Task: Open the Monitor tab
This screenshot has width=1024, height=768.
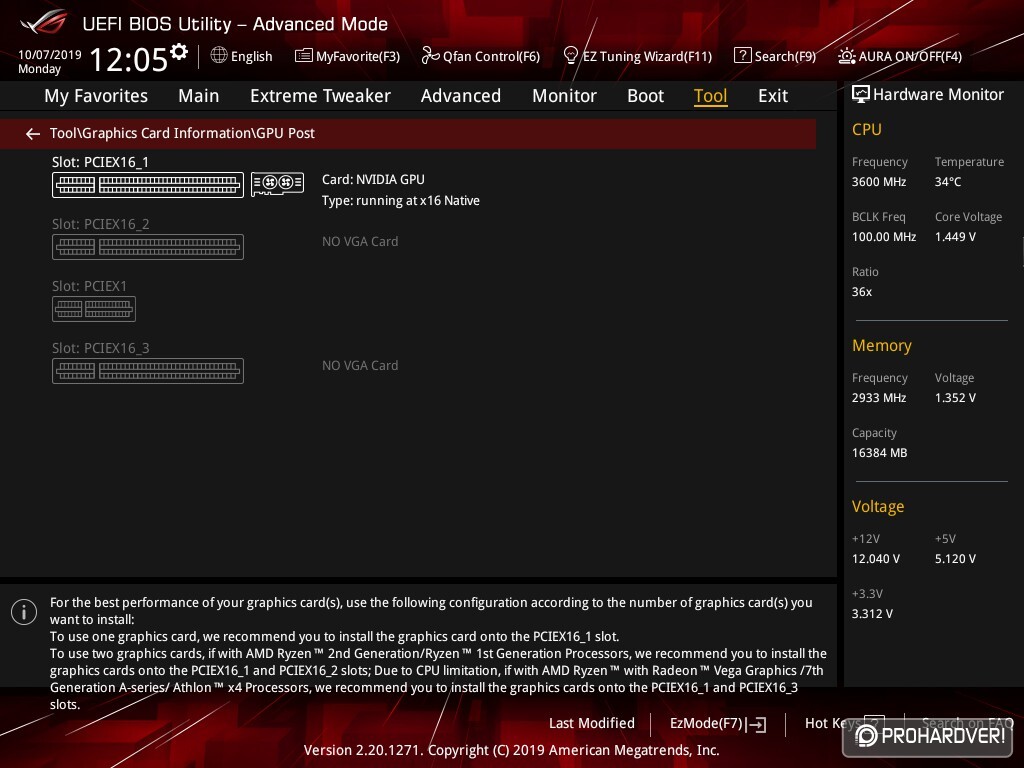Action: coord(564,96)
